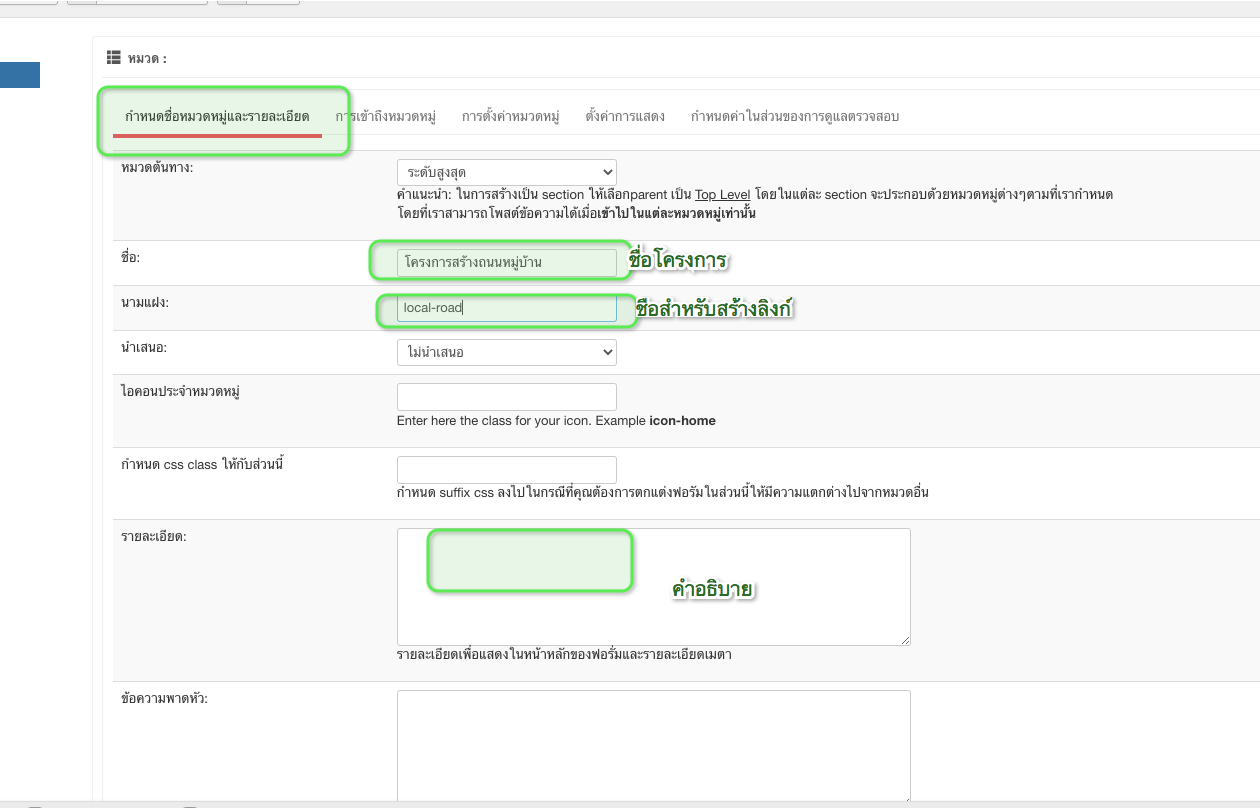Open the นำเสนอ dropdown set to ไม่นำเสนอ

(506, 352)
